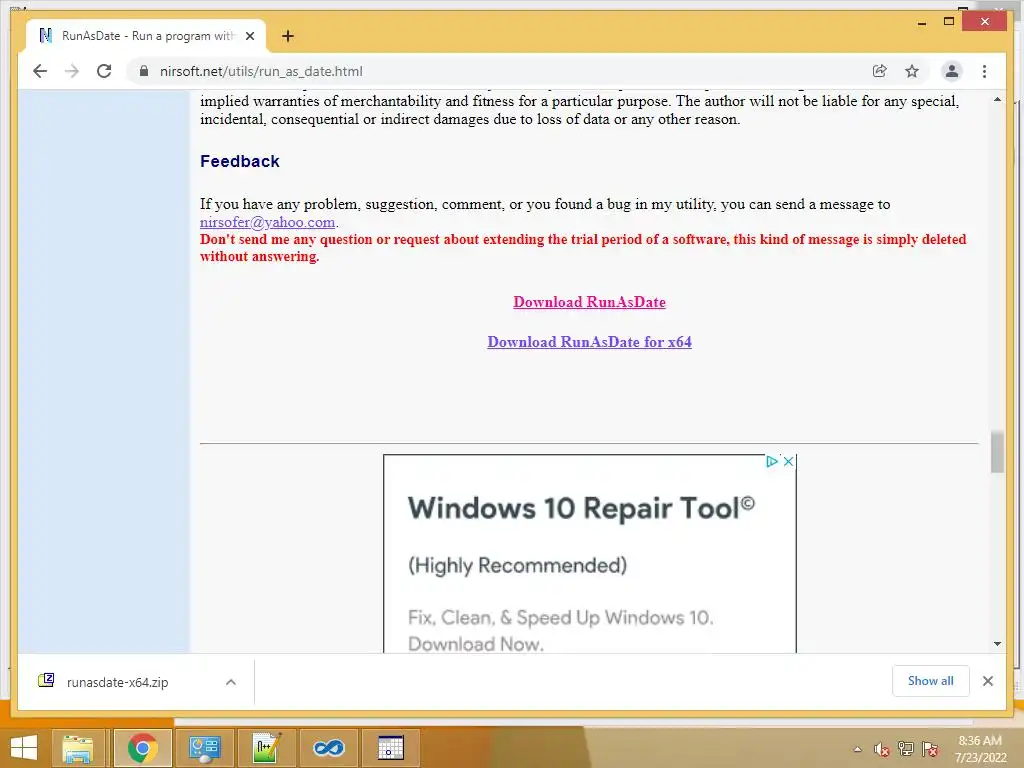Minimize the Chrome window
Viewport: 1024px width, 768px height.
pyautogui.click(x=921, y=23)
